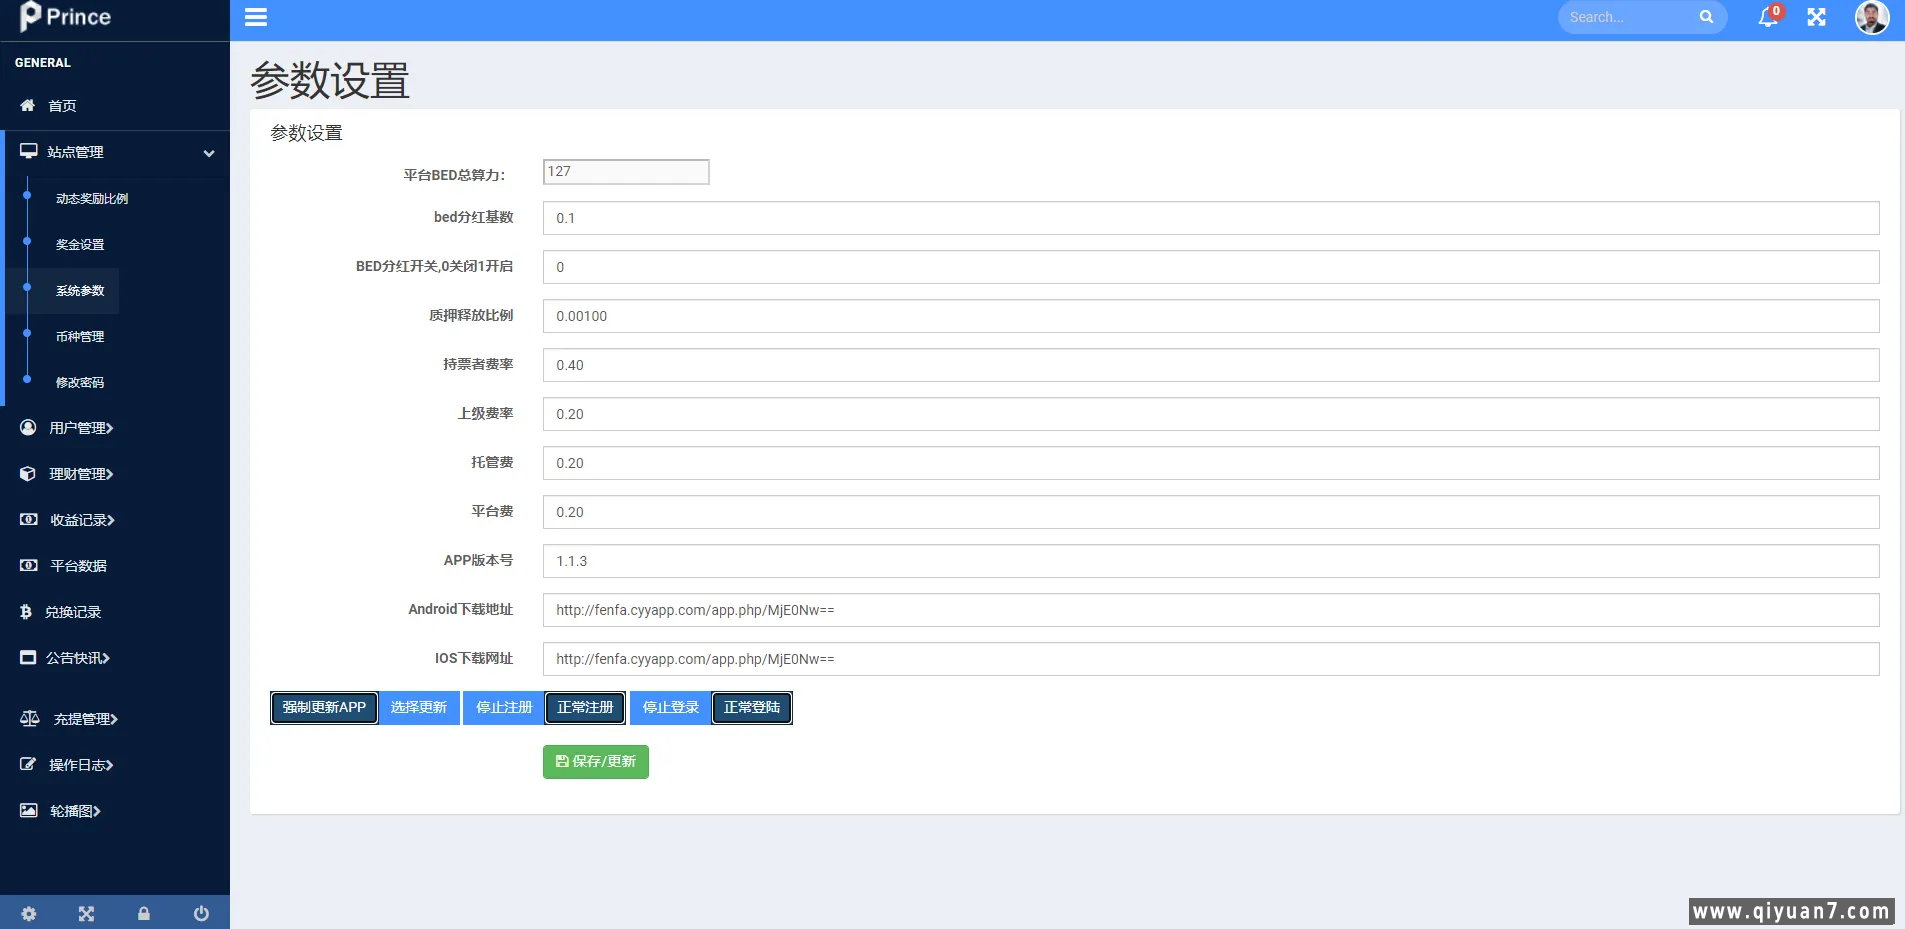Focus the Android下载地址 URL field
Image resolution: width=1905 pixels, height=929 pixels.
1210,610
